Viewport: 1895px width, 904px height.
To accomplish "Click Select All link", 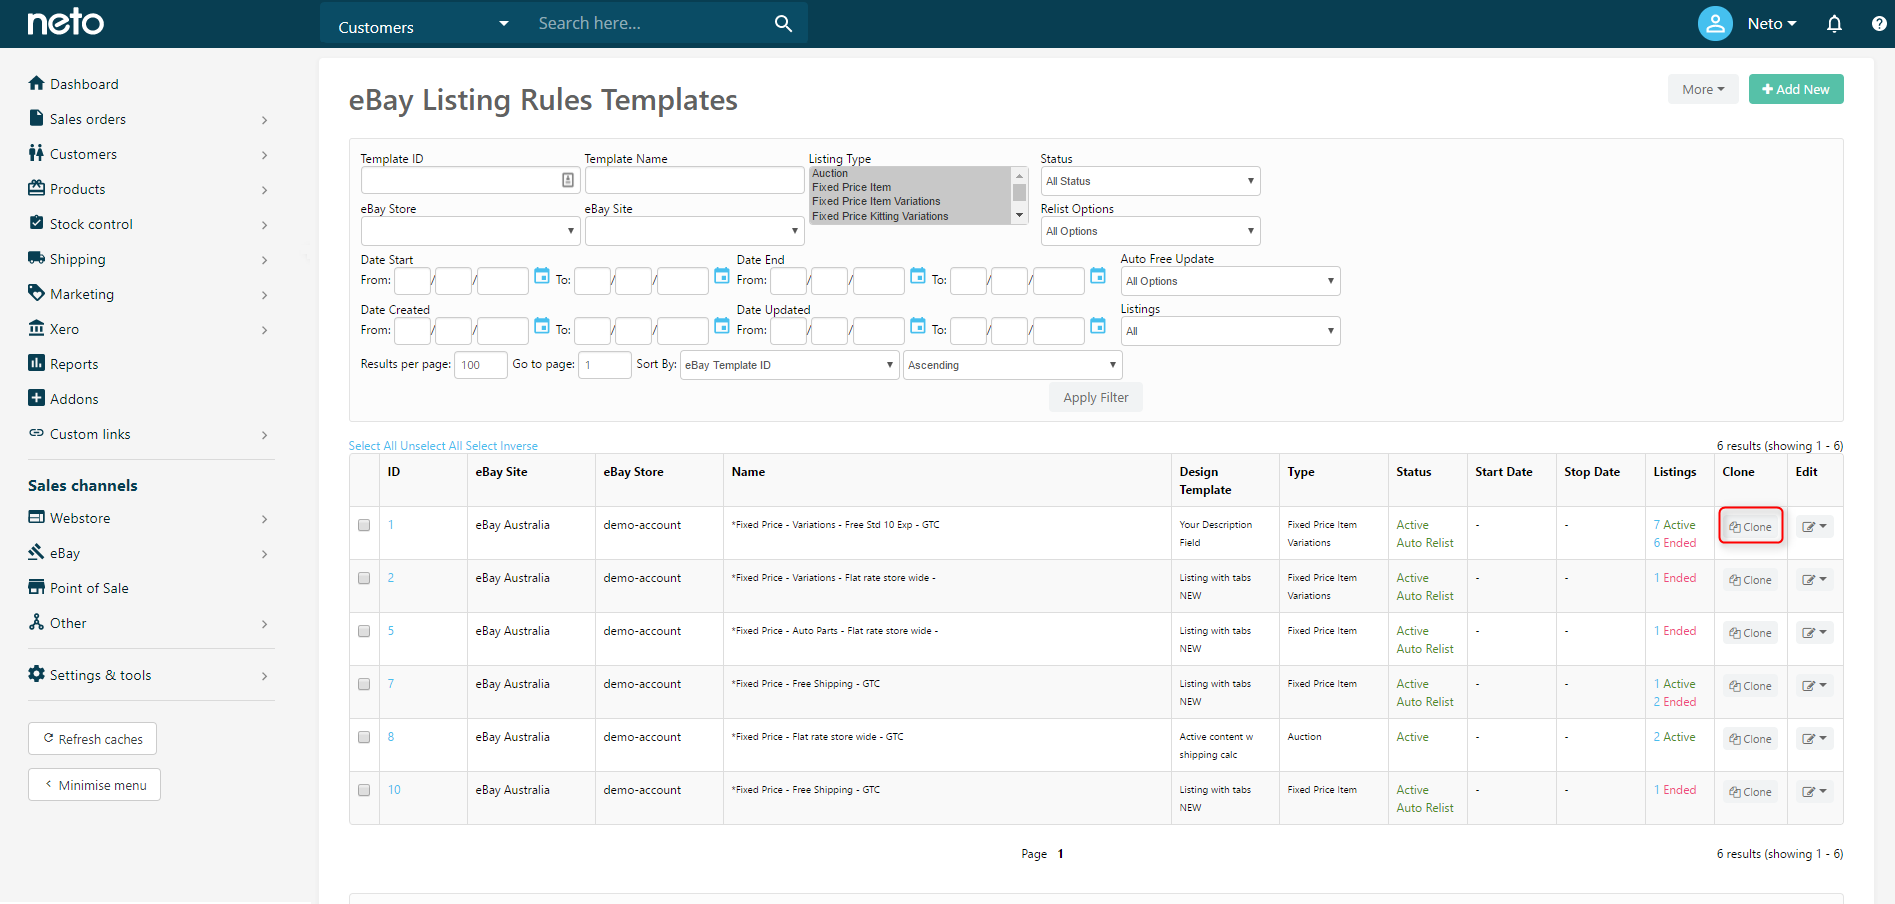I will click(372, 446).
